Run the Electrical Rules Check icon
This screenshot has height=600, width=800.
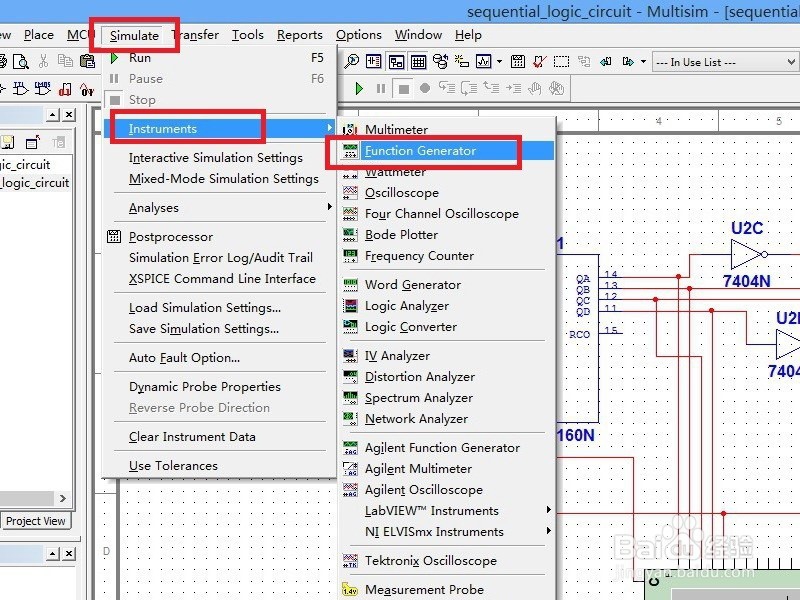tap(539, 62)
